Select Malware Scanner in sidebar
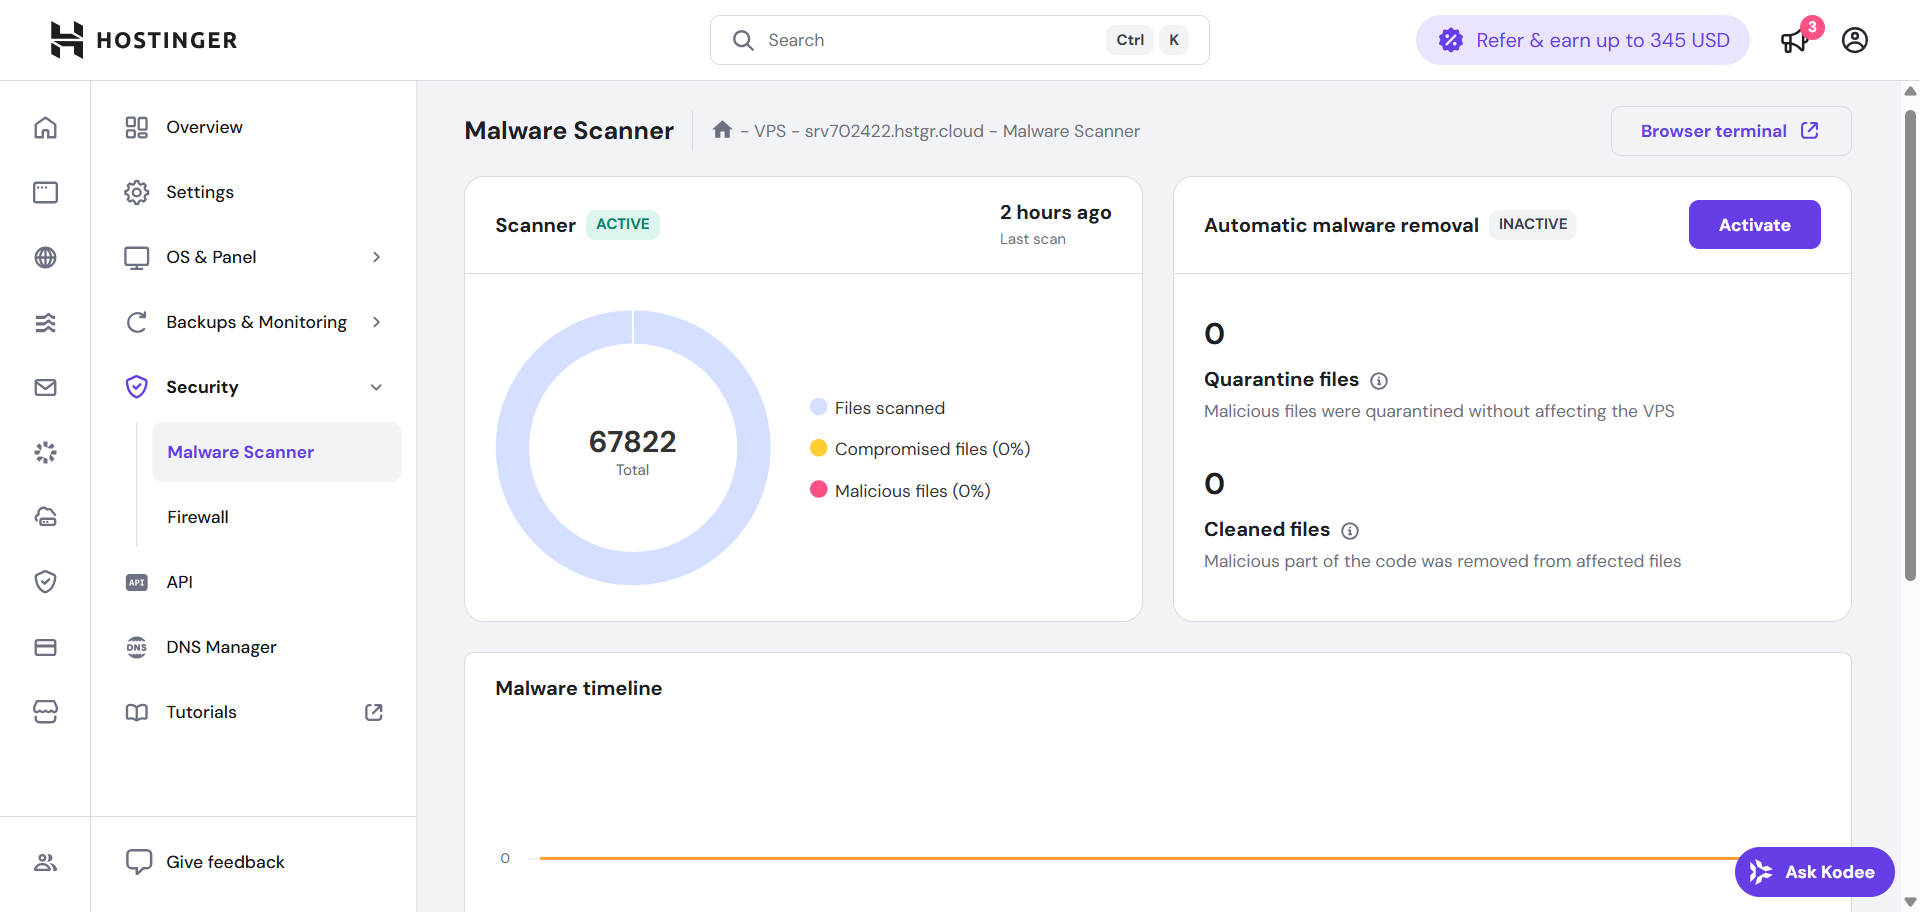This screenshot has width=1920, height=912. click(276, 452)
